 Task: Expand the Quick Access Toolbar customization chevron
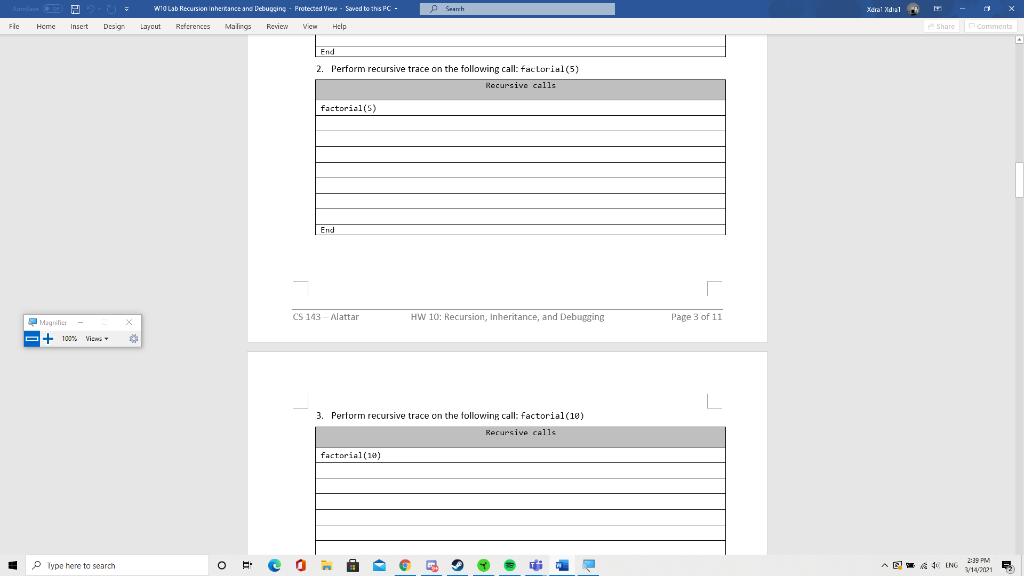pyautogui.click(x=127, y=8)
